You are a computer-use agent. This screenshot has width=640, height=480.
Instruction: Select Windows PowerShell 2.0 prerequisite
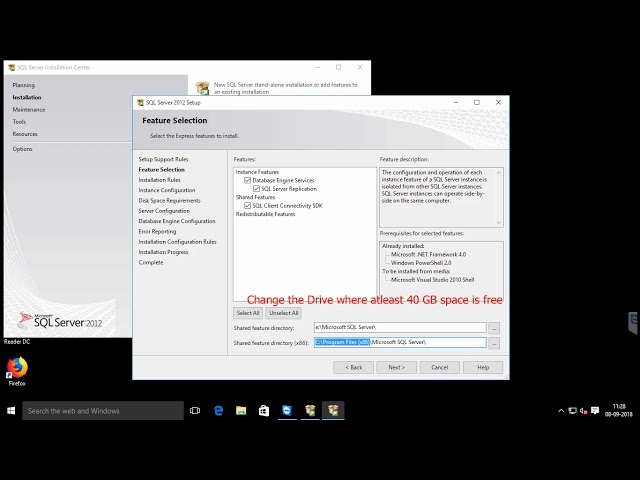[x=421, y=263]
